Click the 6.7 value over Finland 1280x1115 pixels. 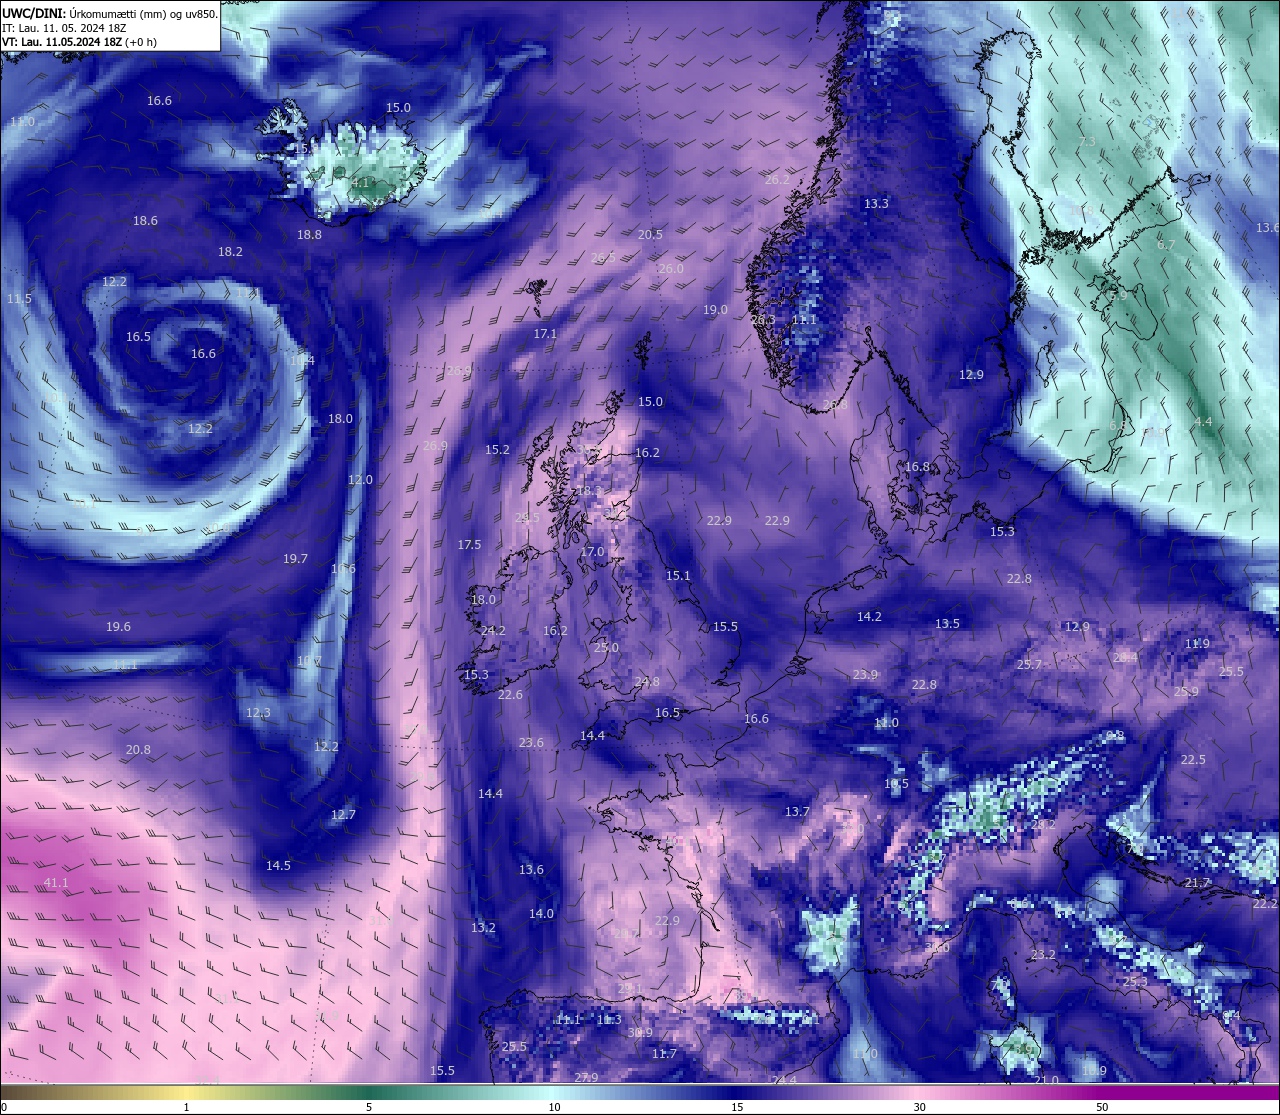1166,245
